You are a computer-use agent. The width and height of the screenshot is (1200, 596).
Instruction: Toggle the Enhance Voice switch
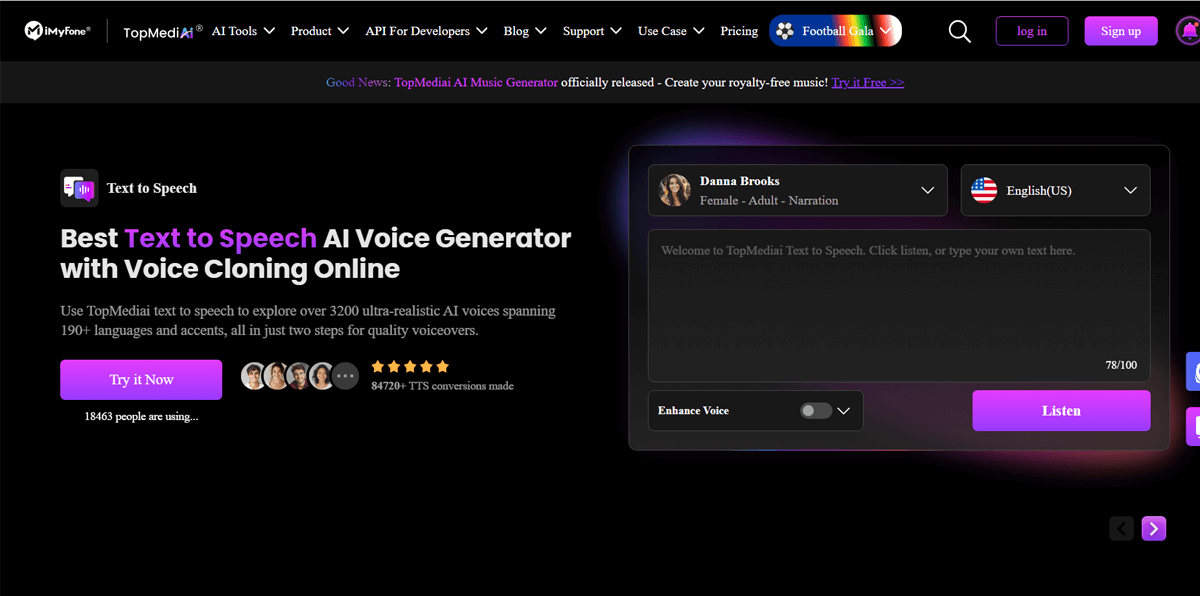click(x=815, y=411)
